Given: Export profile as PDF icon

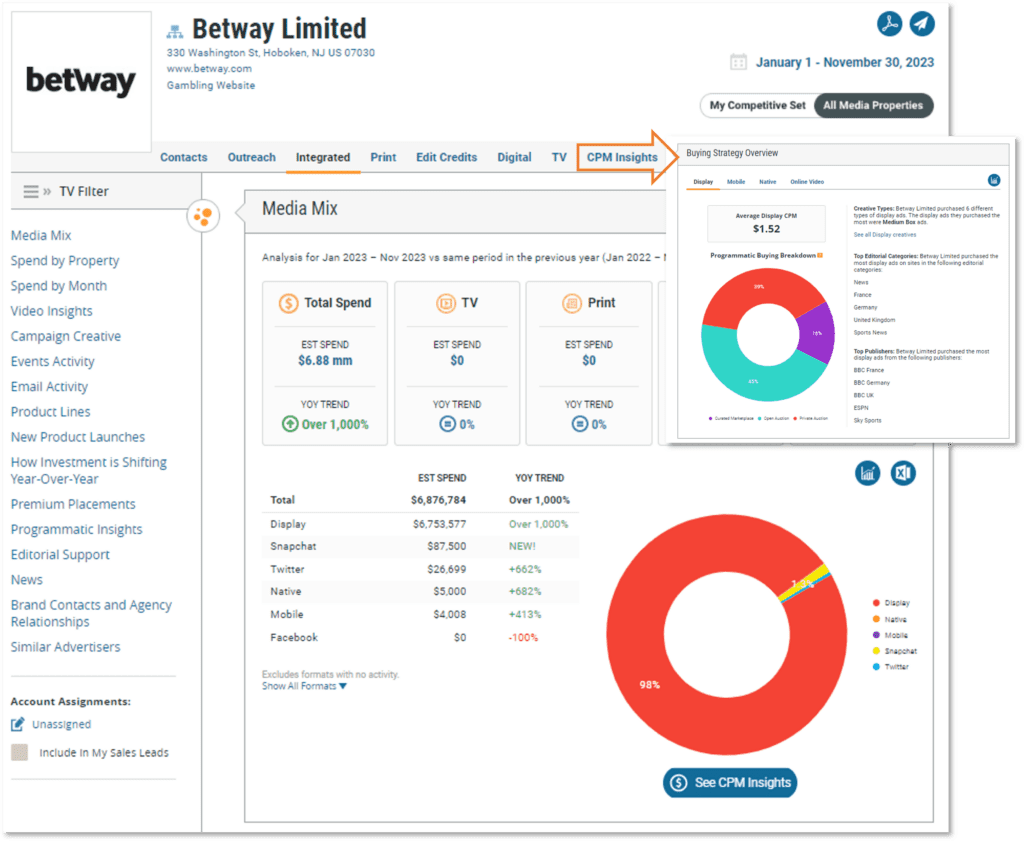Looking at the screenshot, I should pos(889,24).
